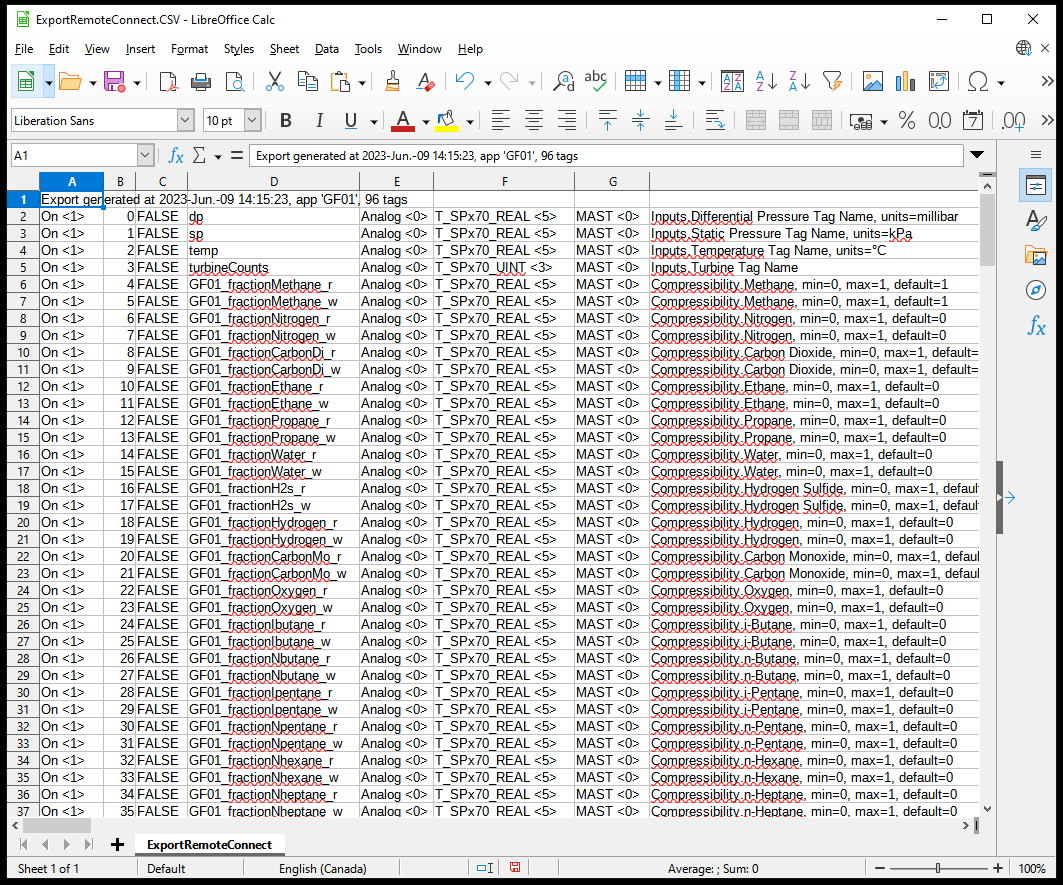Click the Print icon in toolbar
The image size is (1063, 885).
point(201,82)
